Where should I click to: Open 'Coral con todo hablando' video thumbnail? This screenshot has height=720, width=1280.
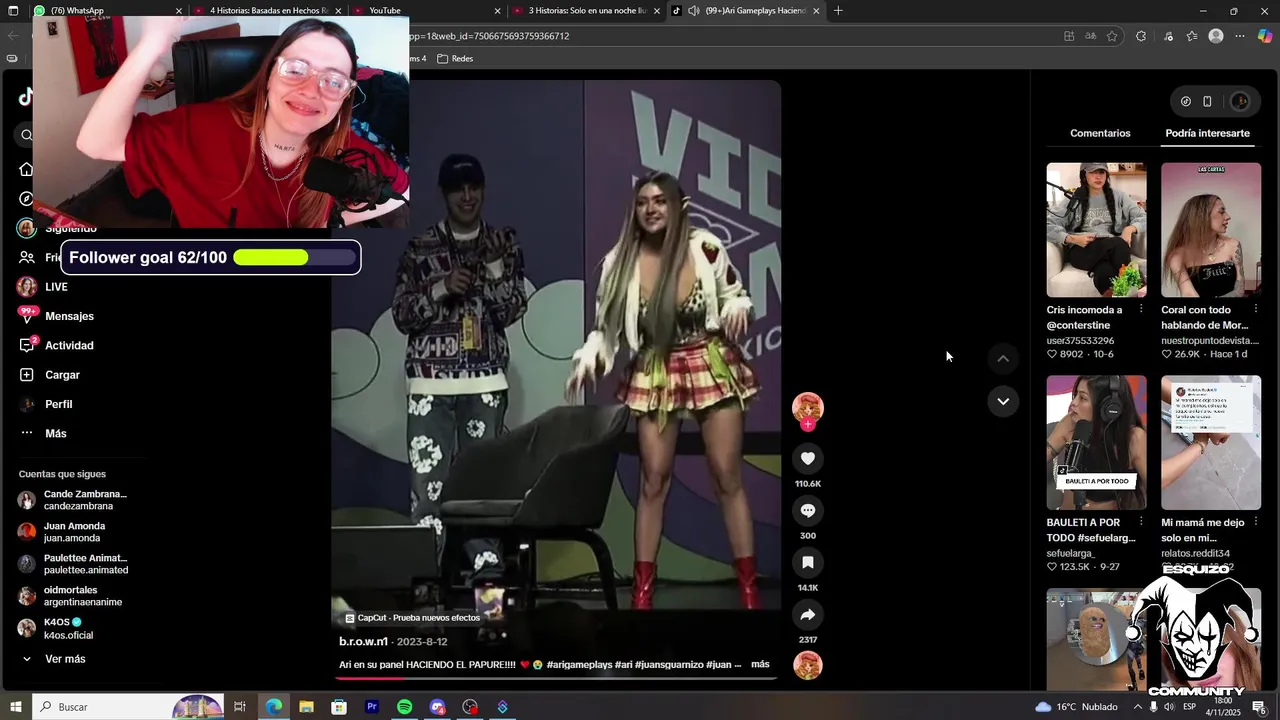1211,230
